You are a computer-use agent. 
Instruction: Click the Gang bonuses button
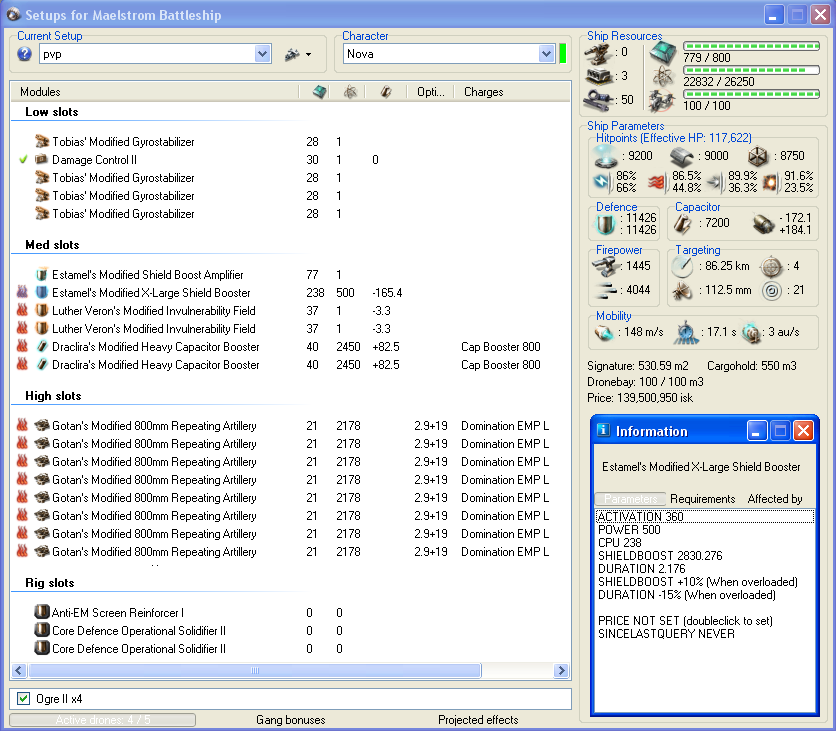pos(290,720)
